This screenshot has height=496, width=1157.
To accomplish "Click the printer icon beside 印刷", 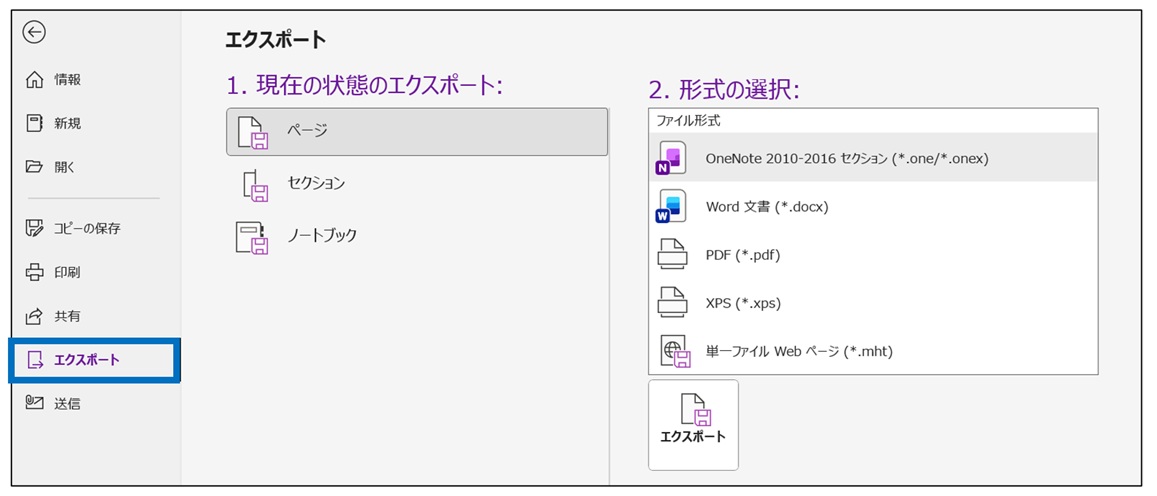I will click(x=35, y=272).
